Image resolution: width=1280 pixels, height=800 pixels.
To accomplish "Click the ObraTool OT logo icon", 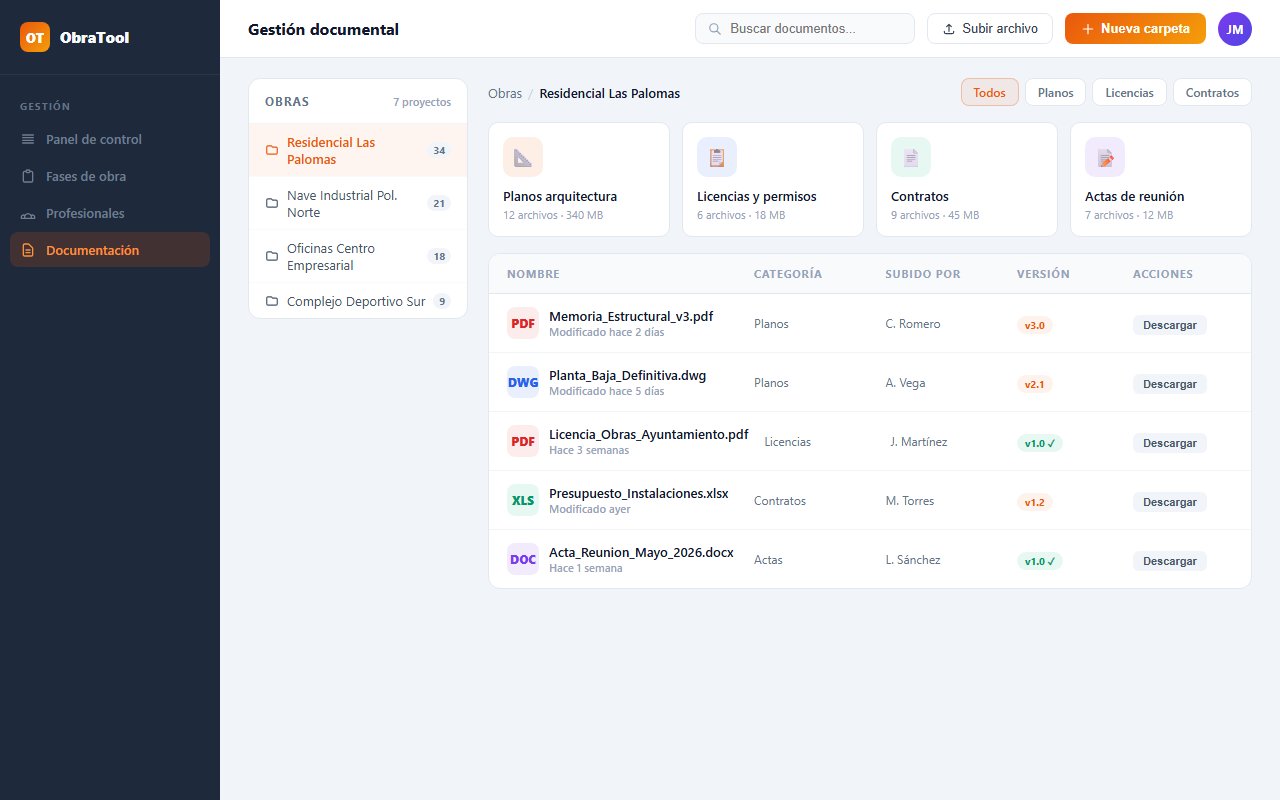I will [x=35, y=37].
